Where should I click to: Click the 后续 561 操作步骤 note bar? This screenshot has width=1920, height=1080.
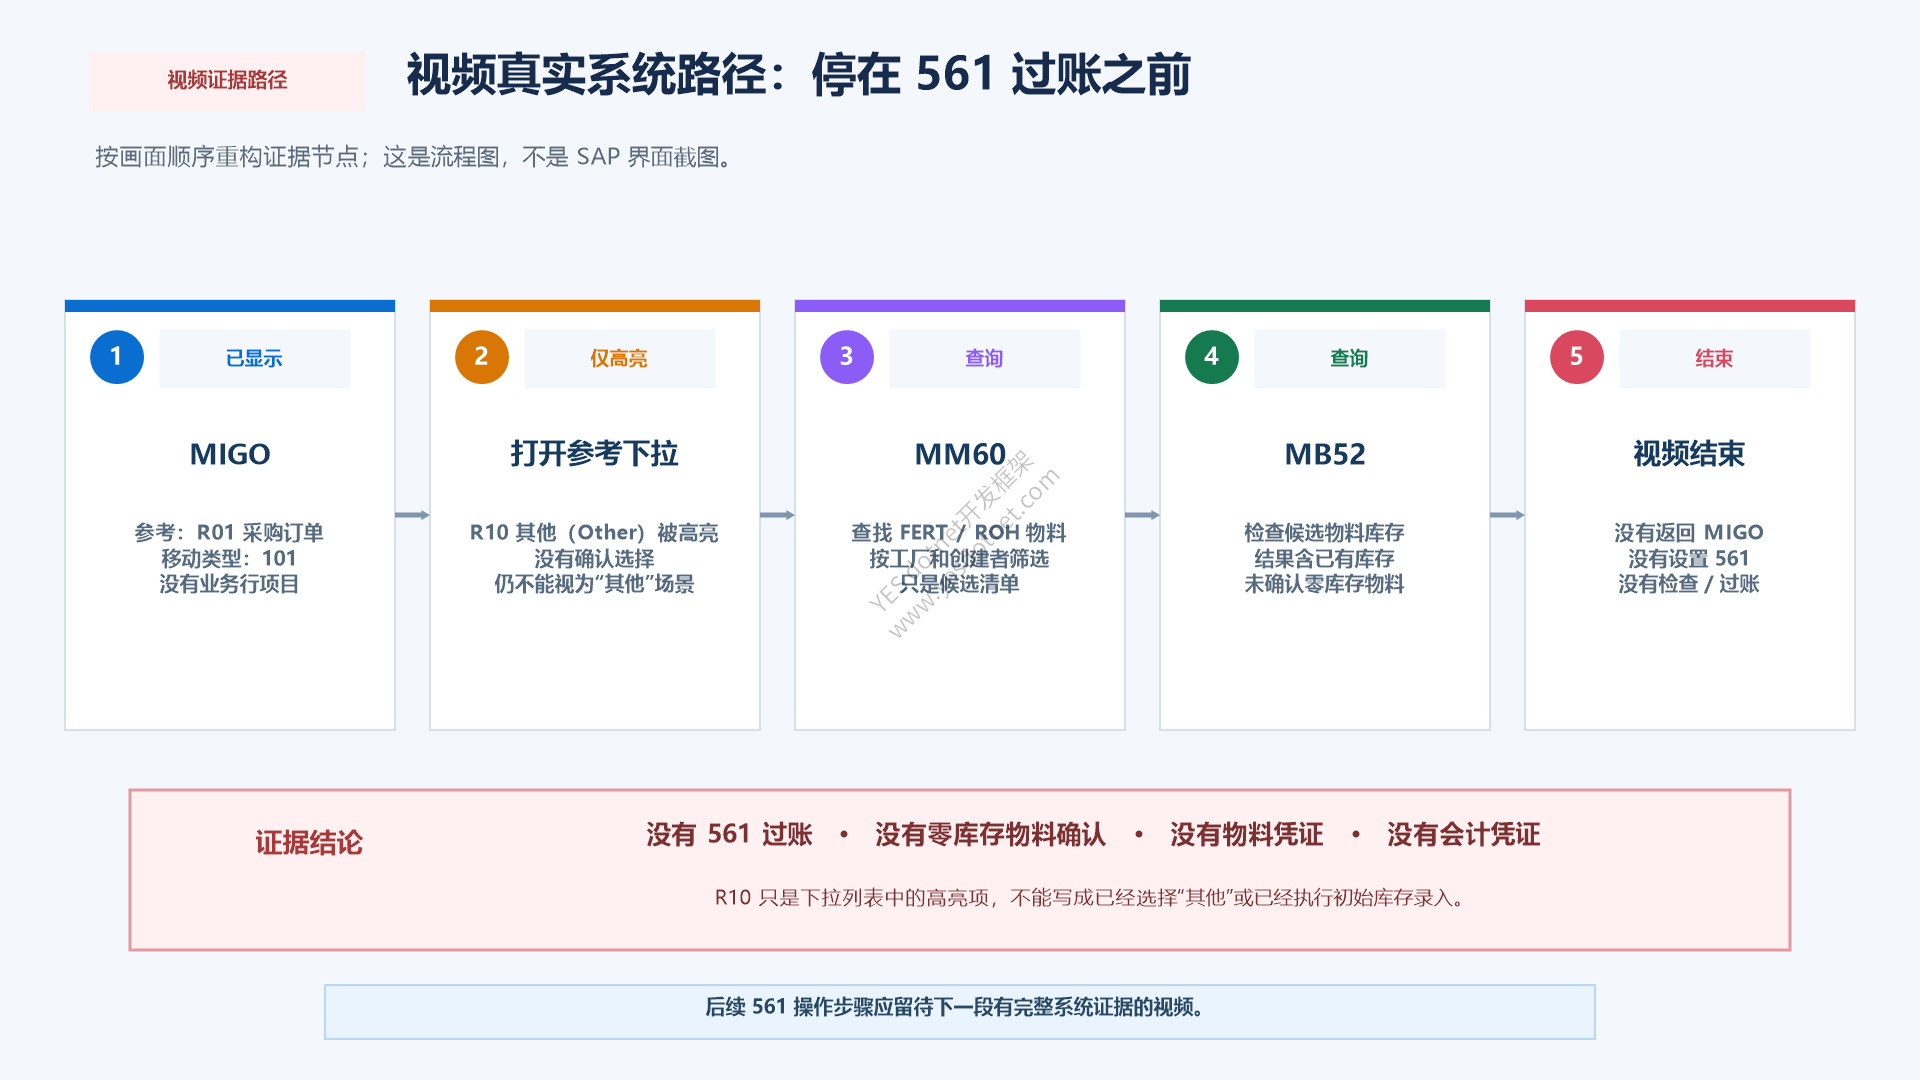point(960,1012)
